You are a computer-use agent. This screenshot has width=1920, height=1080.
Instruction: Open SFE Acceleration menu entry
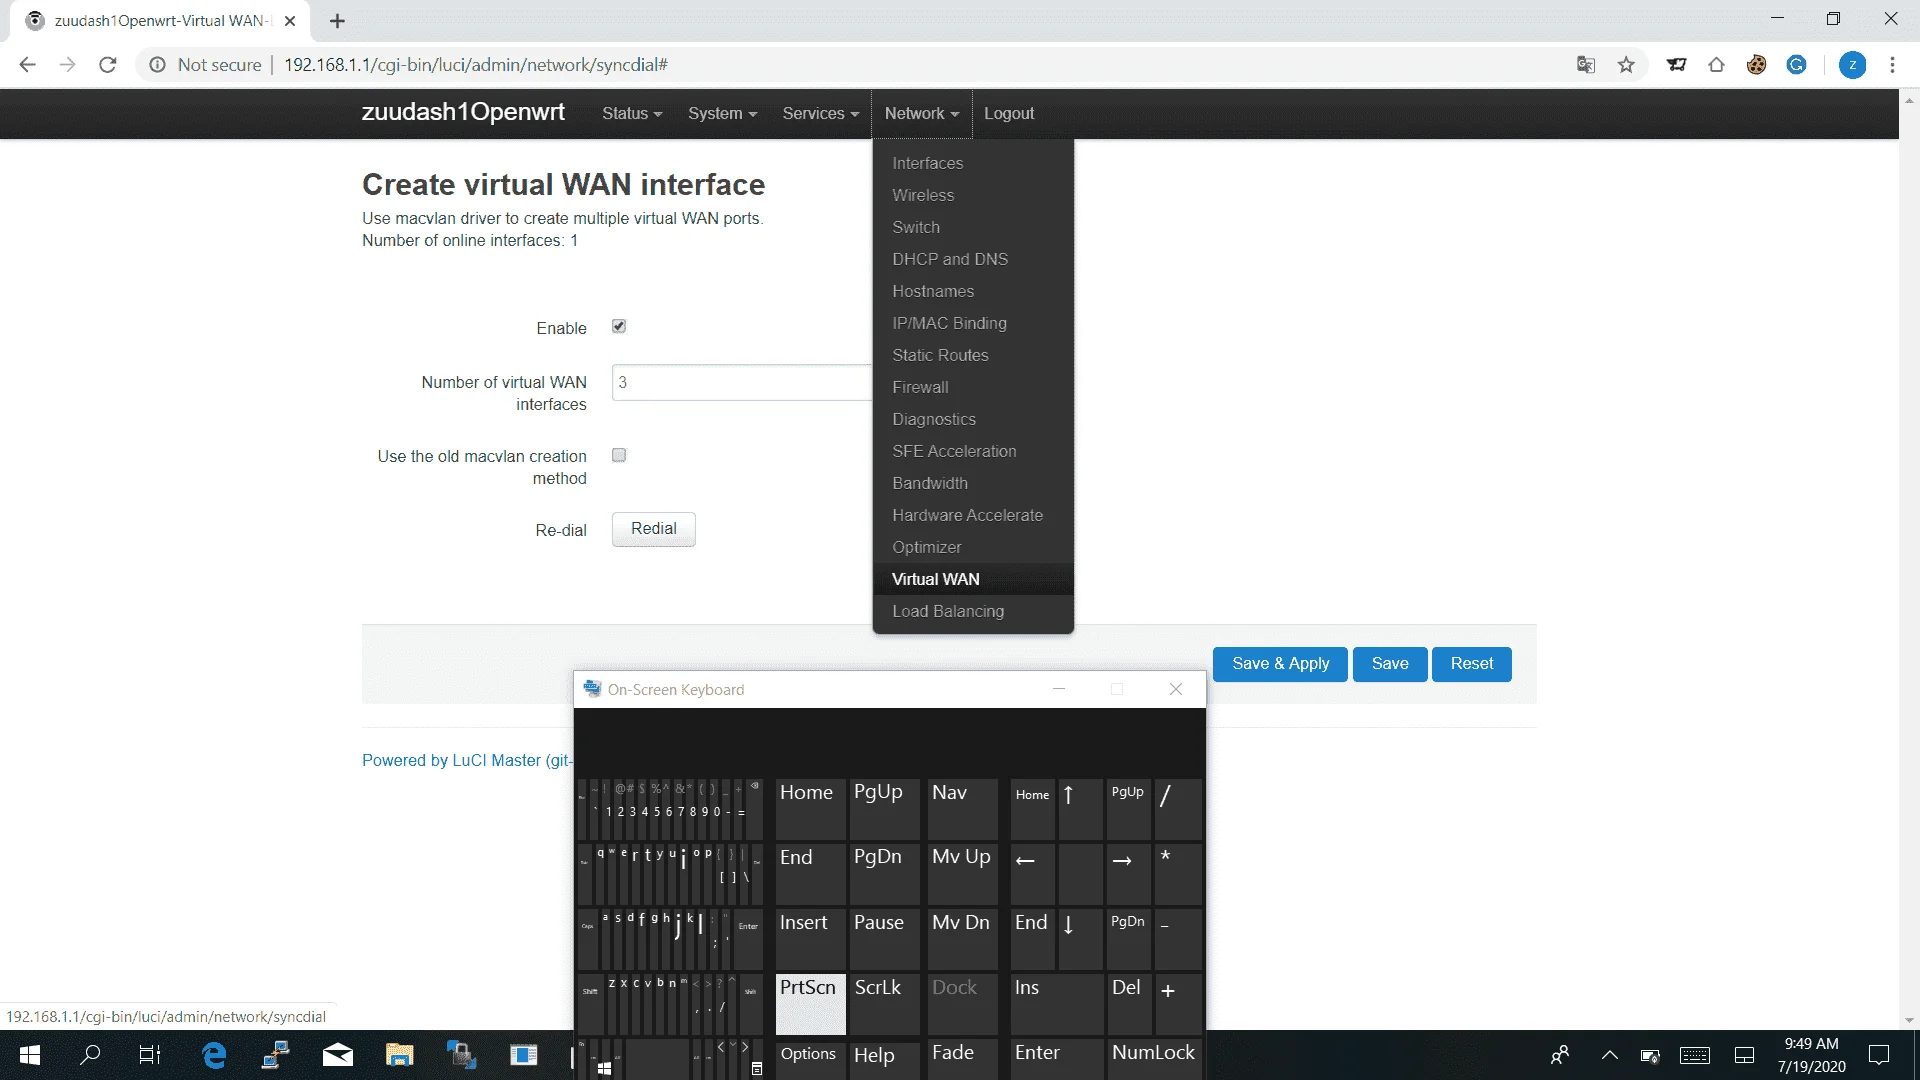click(x=973, y=451)
